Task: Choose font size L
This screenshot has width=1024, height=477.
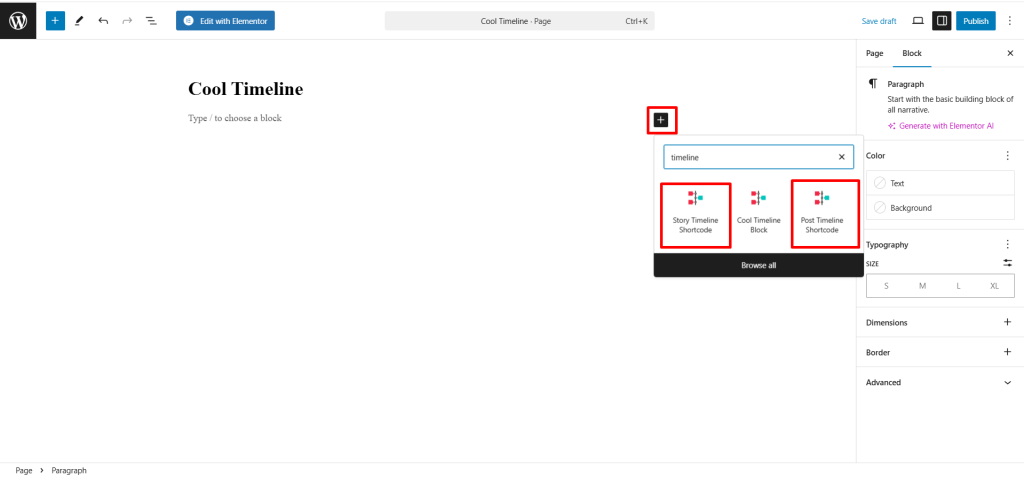Action: pos(958,286)
